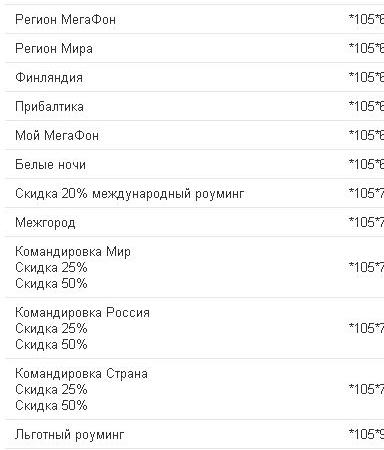Click the Прибалтика service entry
The image size is (384, 450).
pyautogui.click(x=49, y=106)
